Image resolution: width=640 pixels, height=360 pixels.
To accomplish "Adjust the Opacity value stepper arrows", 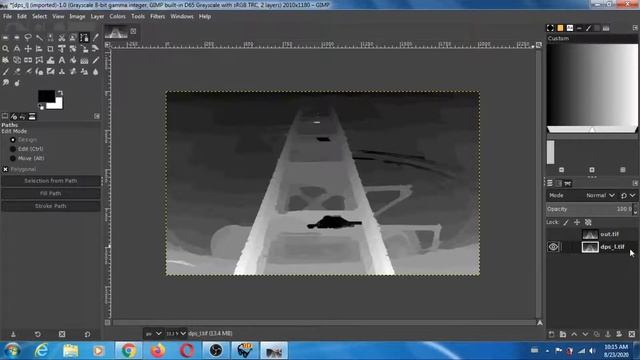I will [635, 209].
